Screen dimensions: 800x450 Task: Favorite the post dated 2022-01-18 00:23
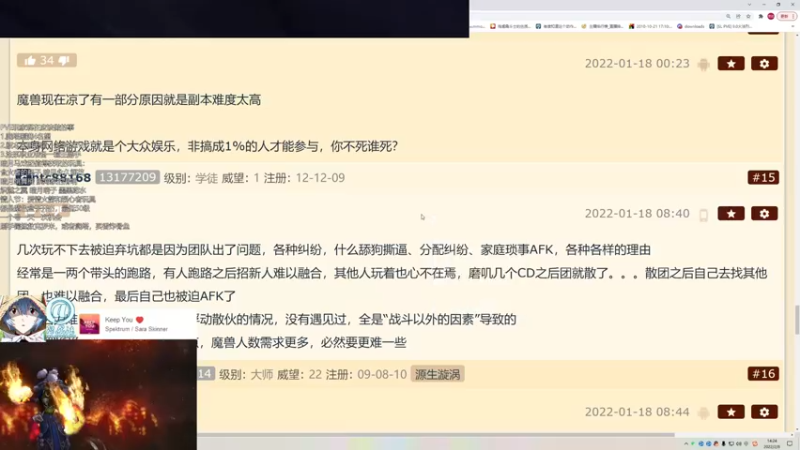[x=731, y=63]
